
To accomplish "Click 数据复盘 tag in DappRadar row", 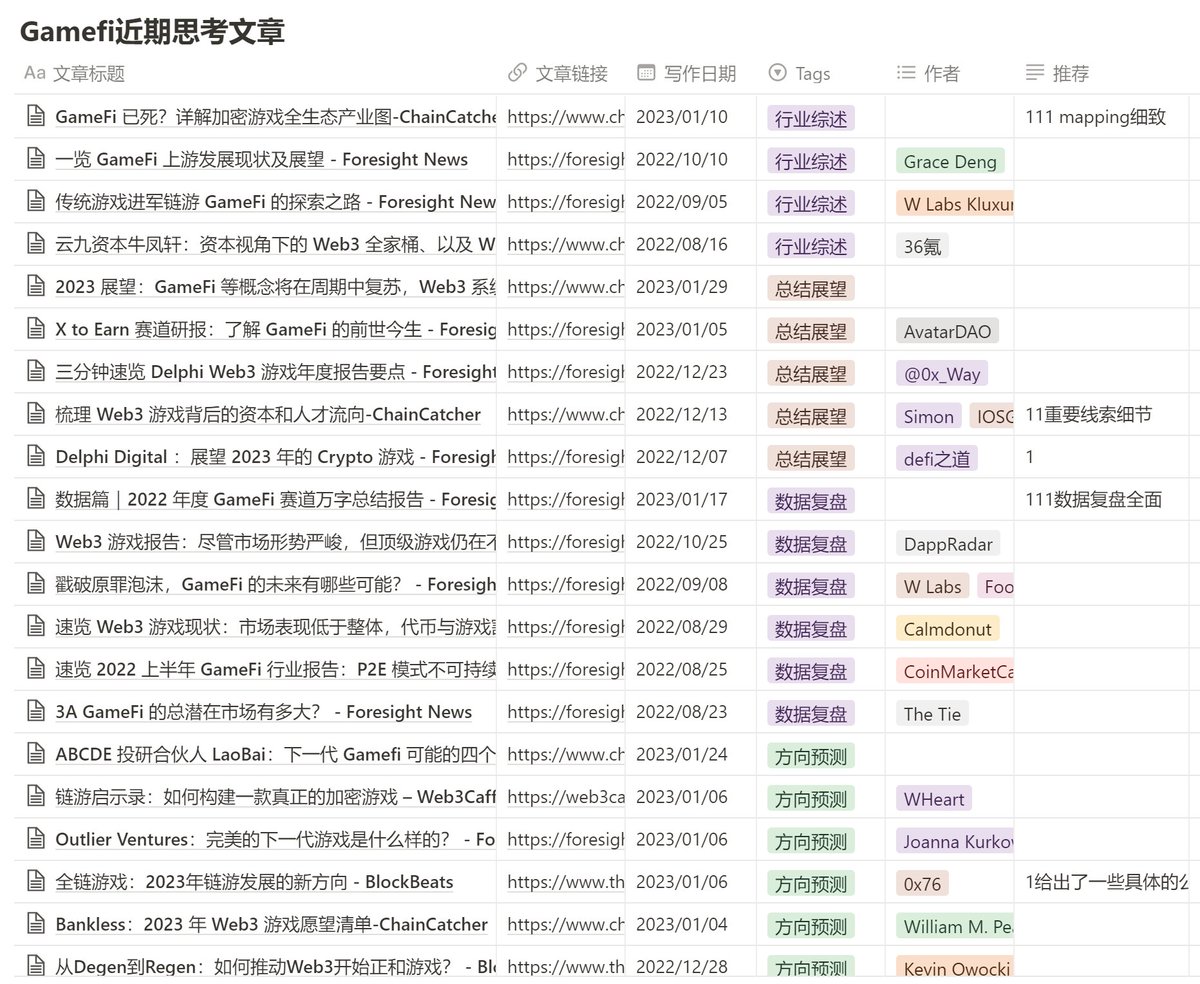I will click(x=811, y=543).
